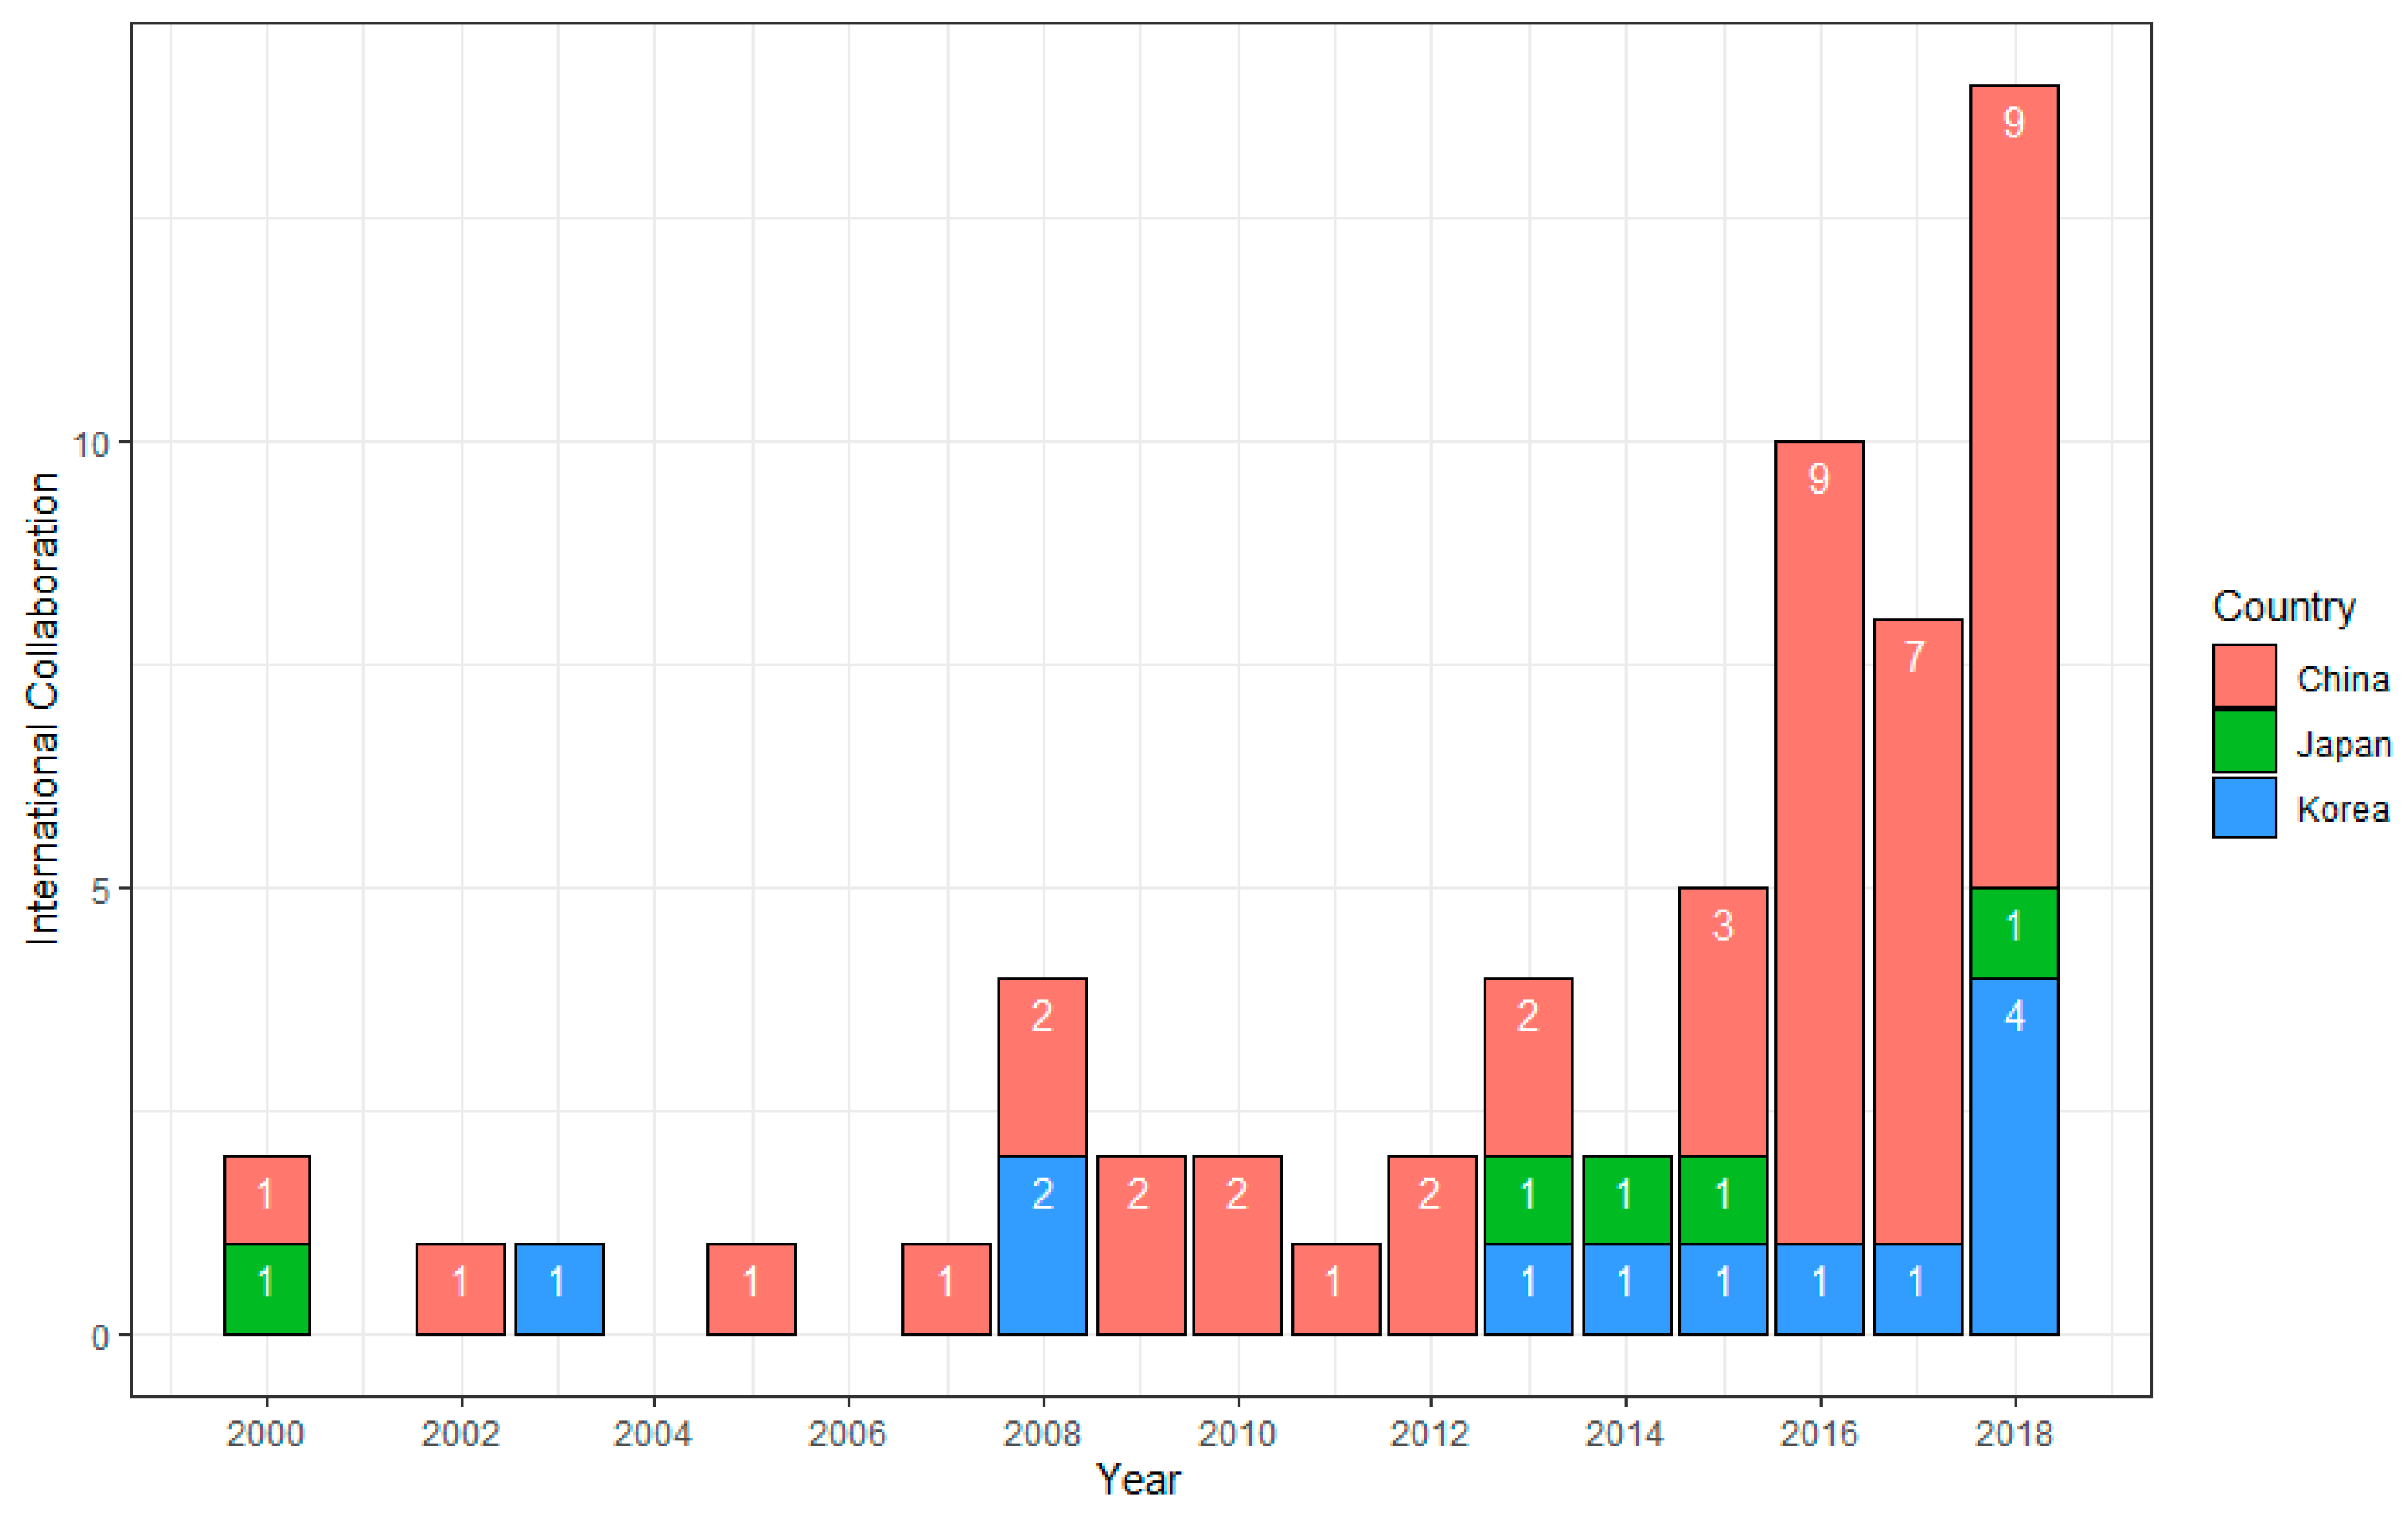Select the 2013 Korea blue bar segment
The width and height of the screenshot is (2408, 1517).
pos(1528,1289)
